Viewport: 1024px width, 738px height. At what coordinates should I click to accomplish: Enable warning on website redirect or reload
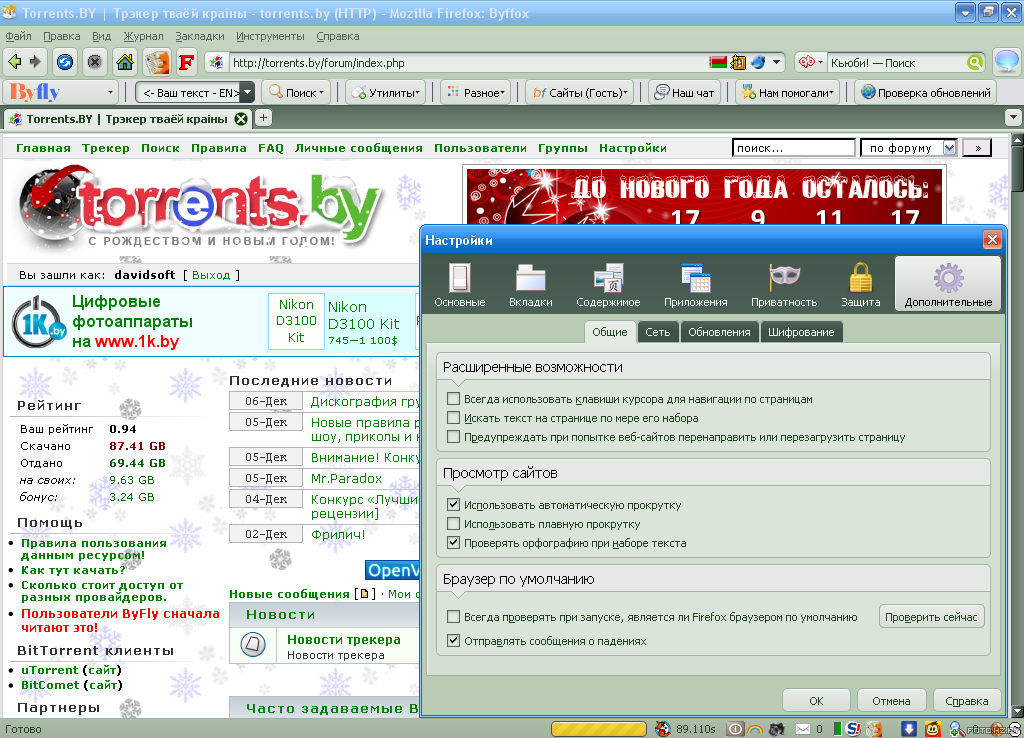point(453,436)
